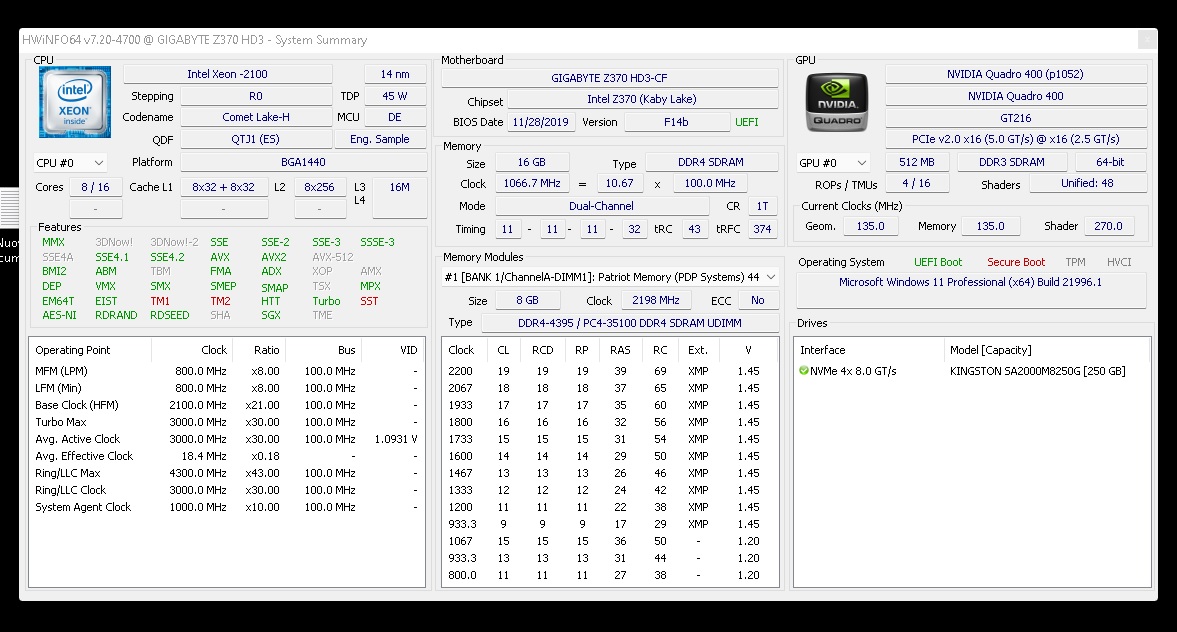This screenshot has width=1177, height=632.
Task: Click the Shader clock value '270.0'
Action: click(x=1108, y=226)
